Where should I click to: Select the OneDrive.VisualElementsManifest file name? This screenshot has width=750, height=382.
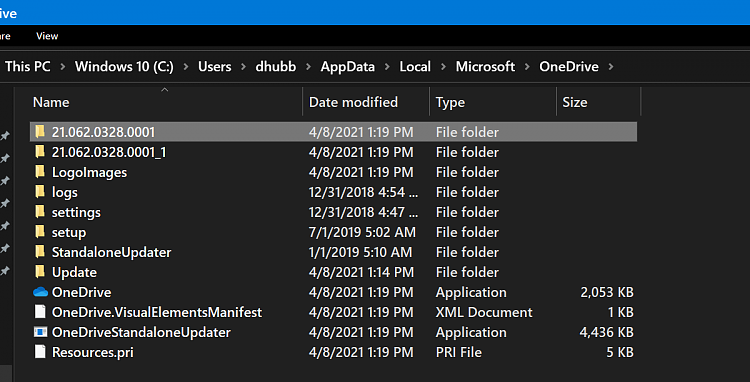pos(157,312)
